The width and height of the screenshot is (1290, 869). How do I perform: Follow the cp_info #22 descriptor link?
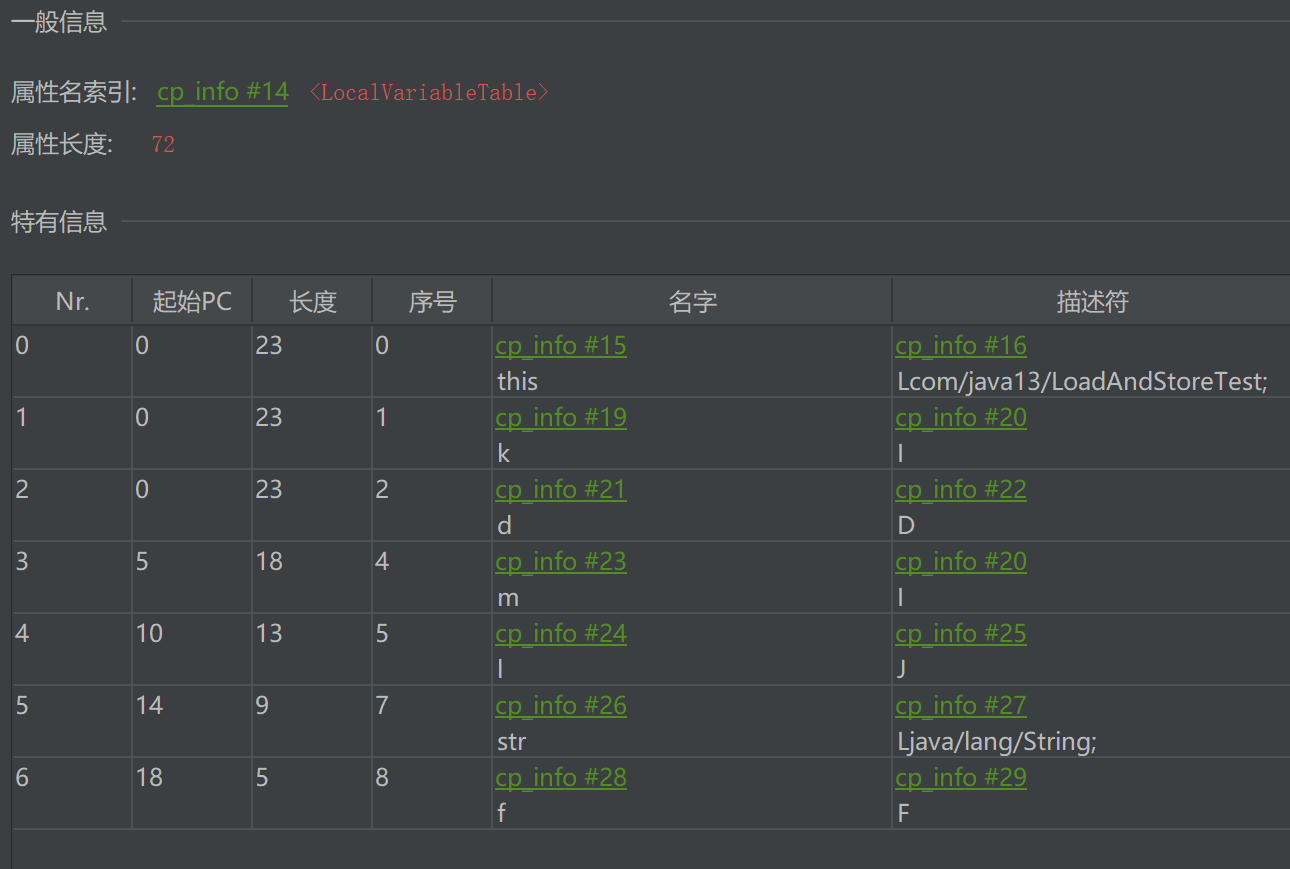[961, 490]
